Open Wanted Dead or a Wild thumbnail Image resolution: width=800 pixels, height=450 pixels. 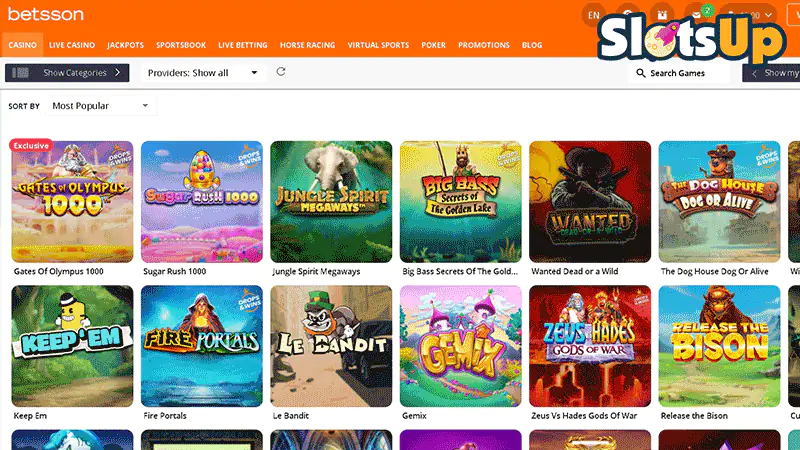click(590, 202)
